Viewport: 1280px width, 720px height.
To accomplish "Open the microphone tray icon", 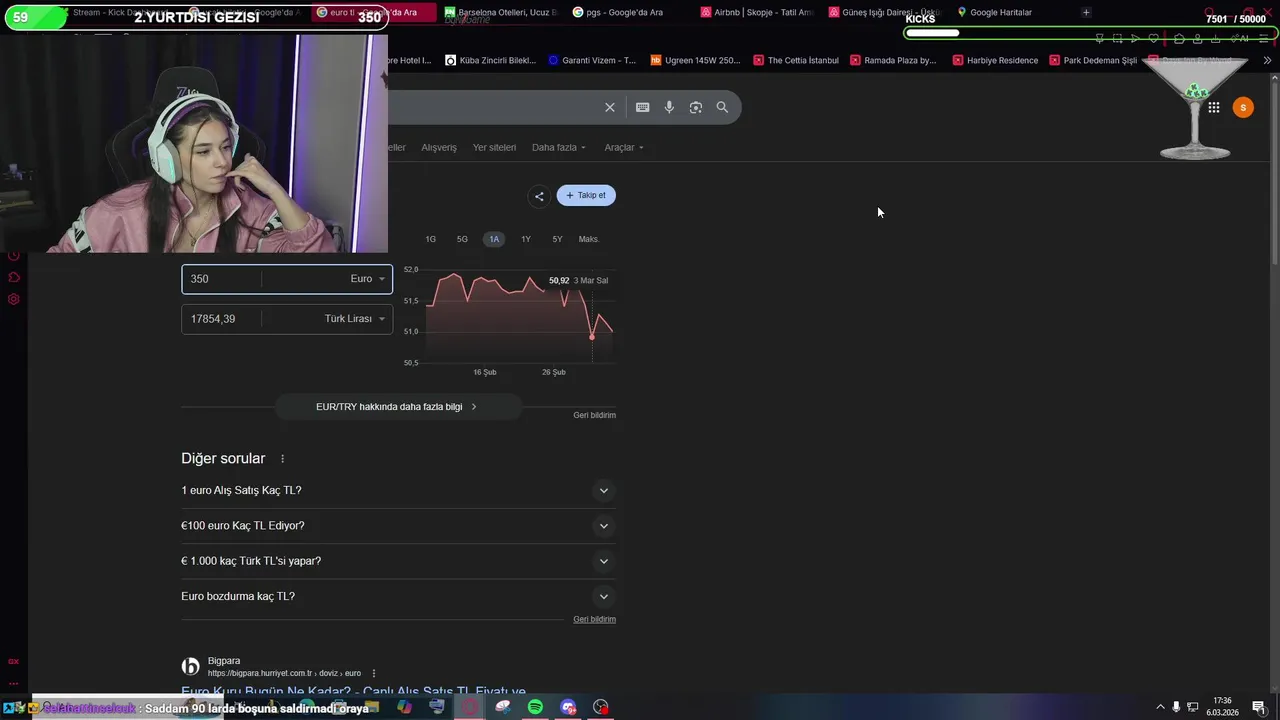I will click(1176, 707).
